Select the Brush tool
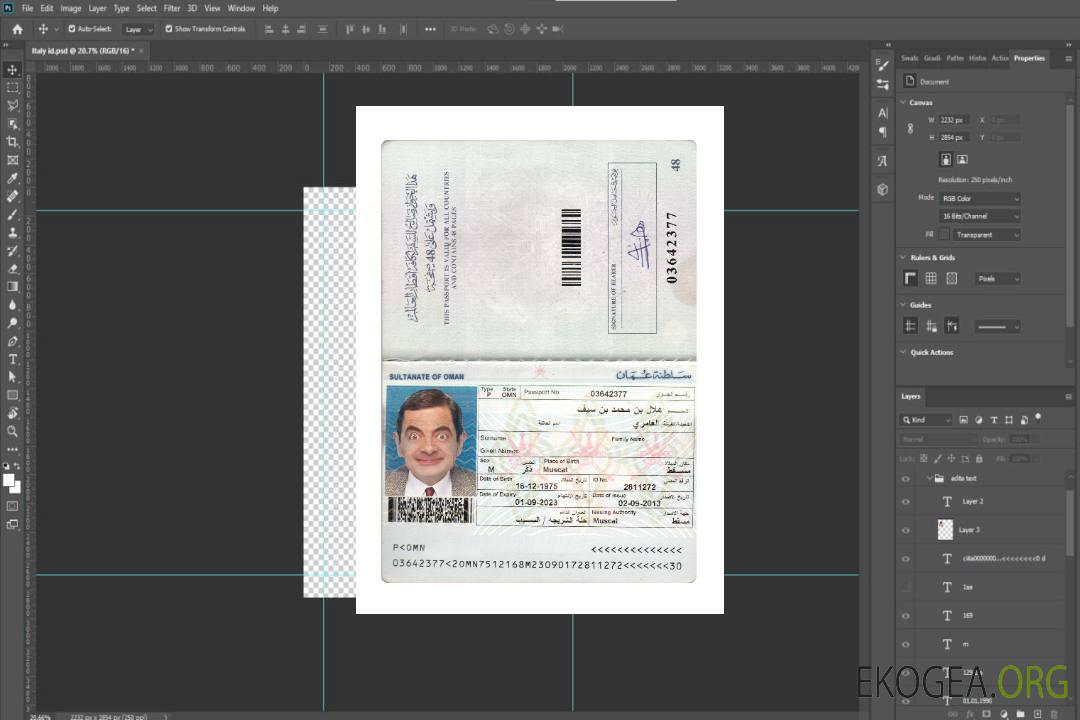The image size is (1080, 720). click(x=12, y=214)
